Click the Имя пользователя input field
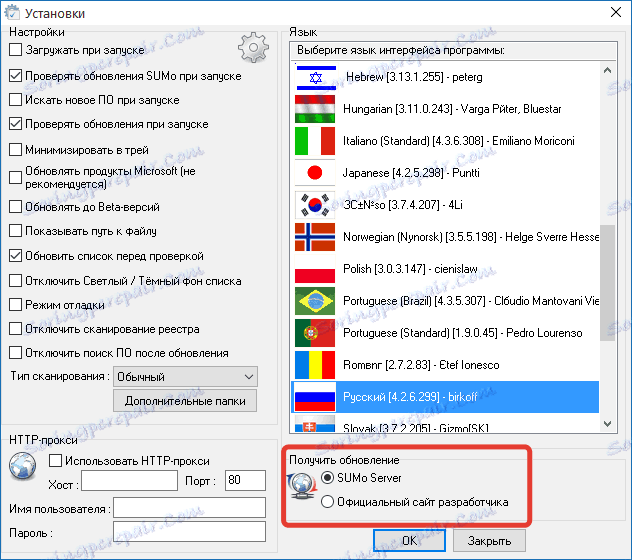The image size is (632, 560). [x=189, y=507]
